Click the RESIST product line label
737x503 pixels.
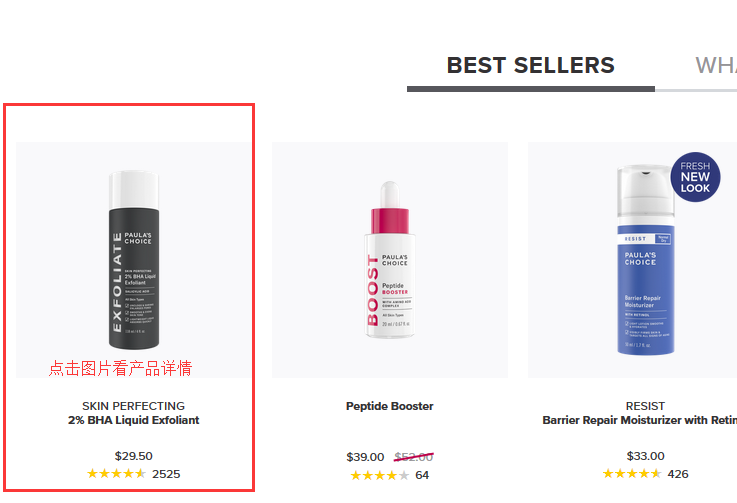[645, 406]
